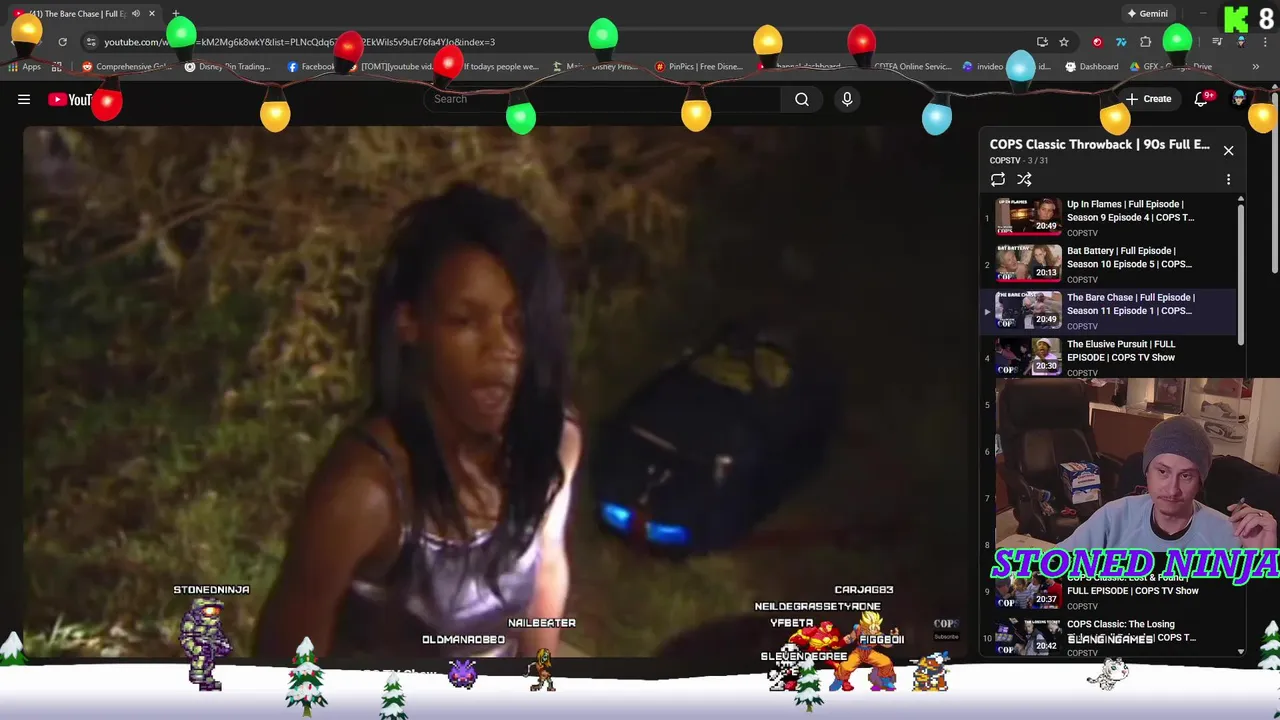
Task: Click the blue Tv extension icon
Action: coord(1121,42)
